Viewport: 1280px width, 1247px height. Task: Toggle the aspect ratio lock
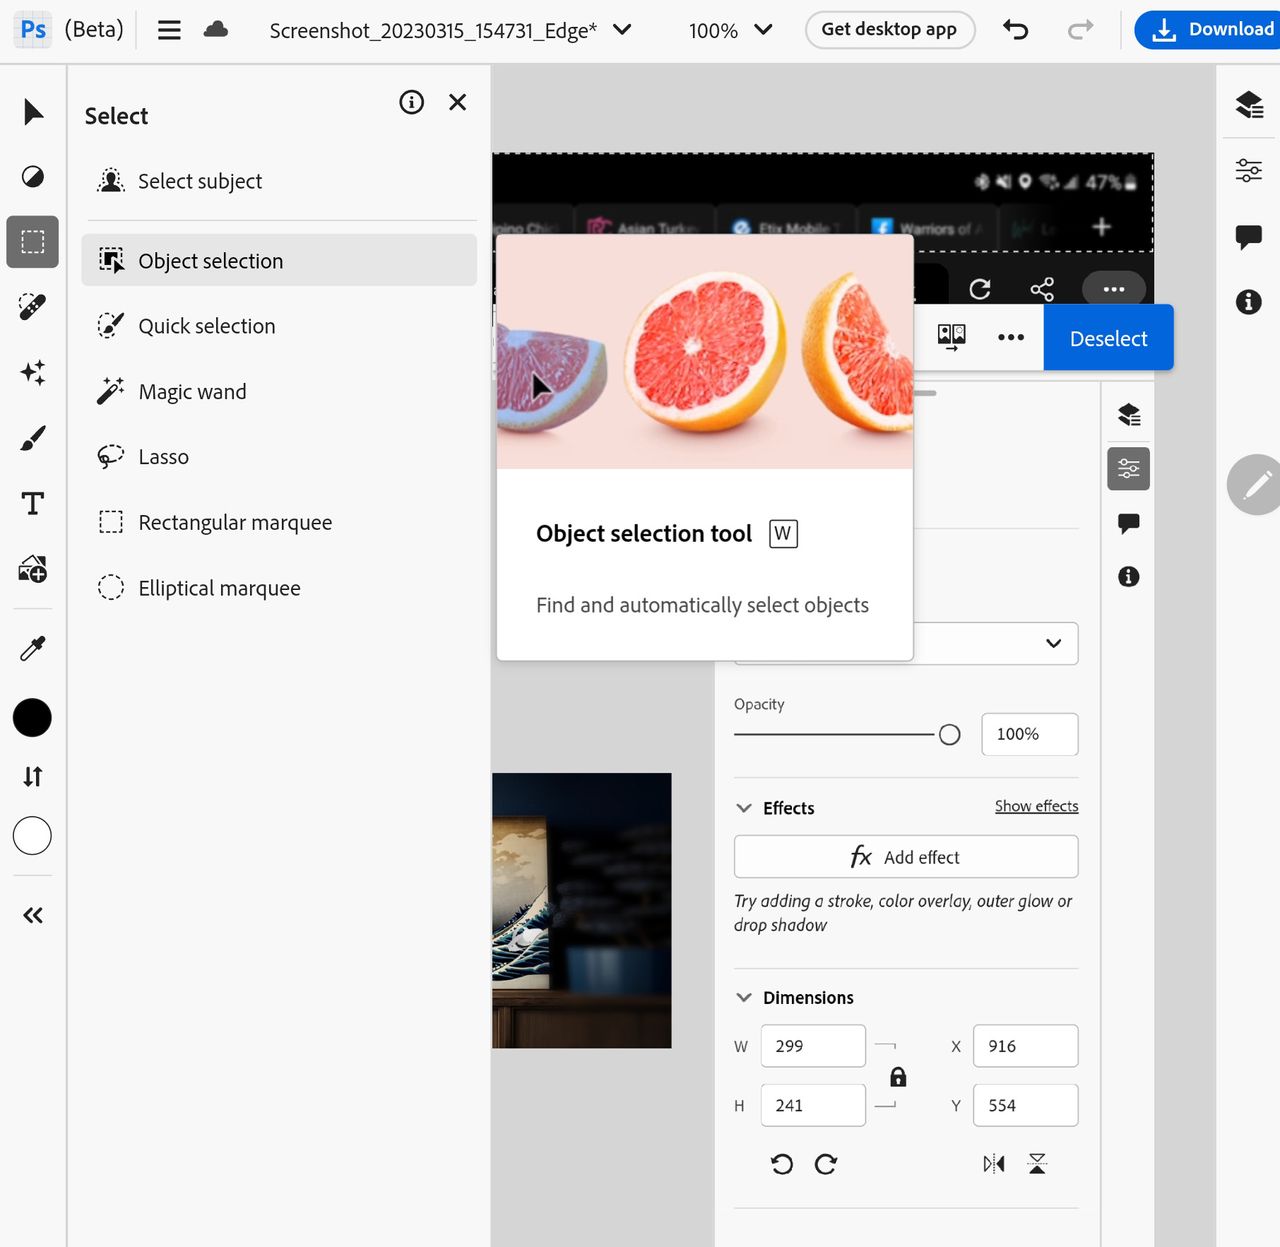click(x=898, y=1076)
